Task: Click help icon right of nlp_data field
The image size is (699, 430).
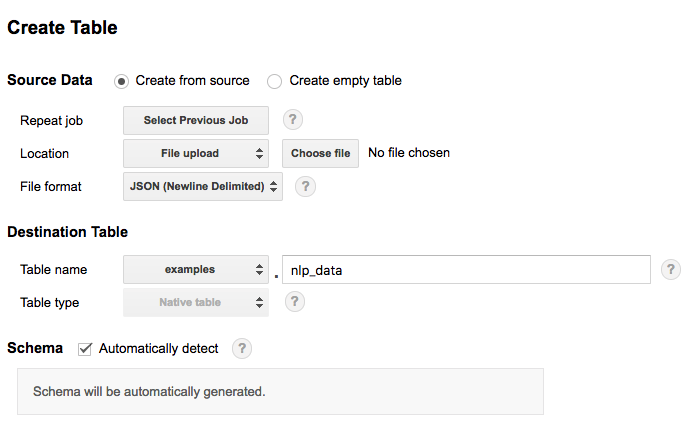Action: (671, 269)
